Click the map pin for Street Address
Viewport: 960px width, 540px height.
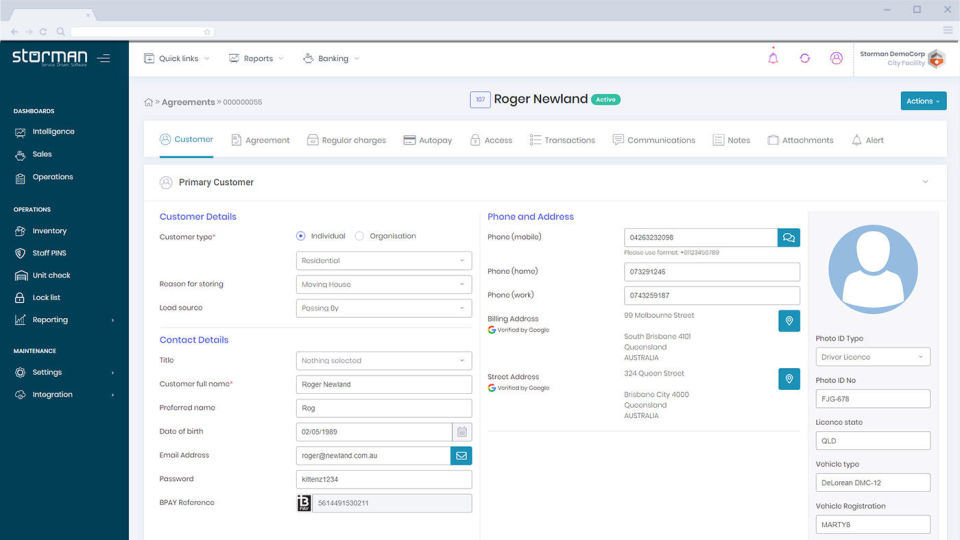(x=789, y=379)
